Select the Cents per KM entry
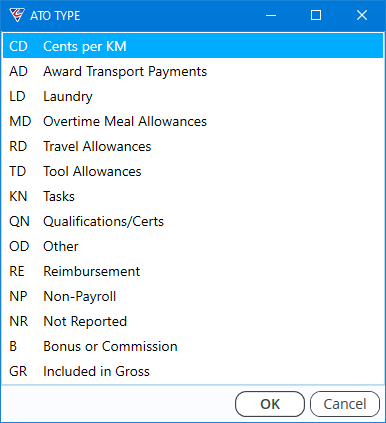The width and height of the screenshot is (386, 423). 193,46
